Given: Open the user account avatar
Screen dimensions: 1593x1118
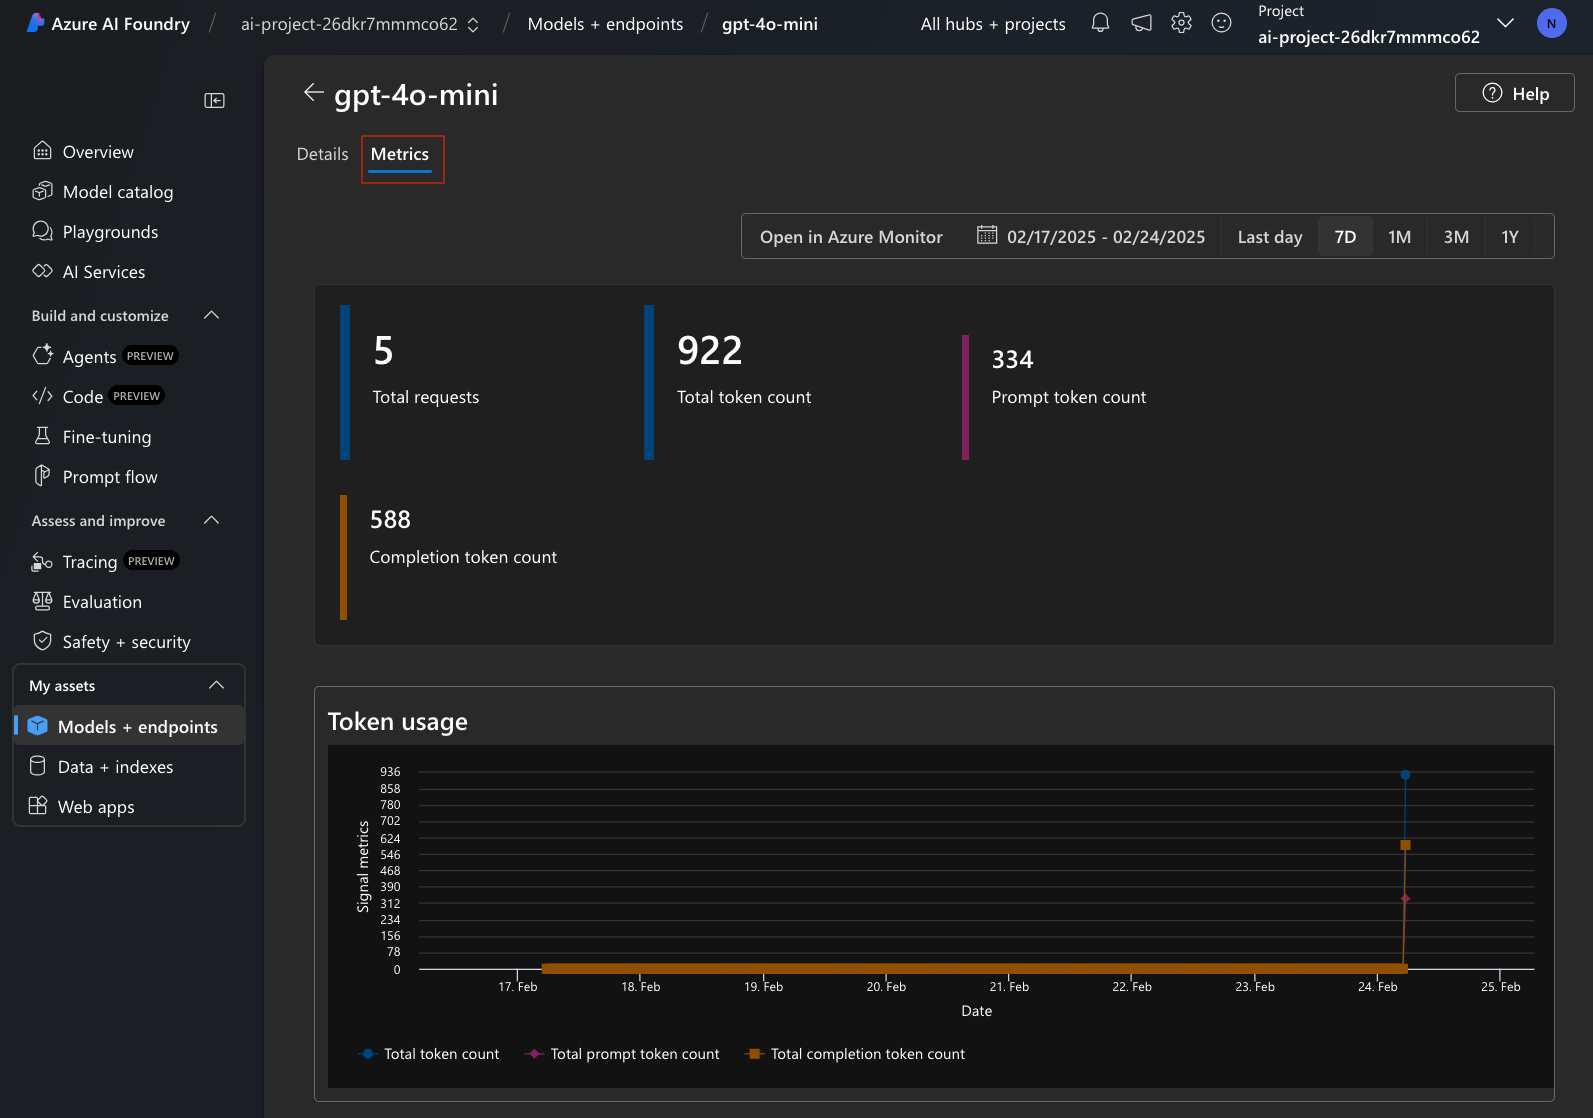Looking at the screenshot, I should (x=1551, y=23).
